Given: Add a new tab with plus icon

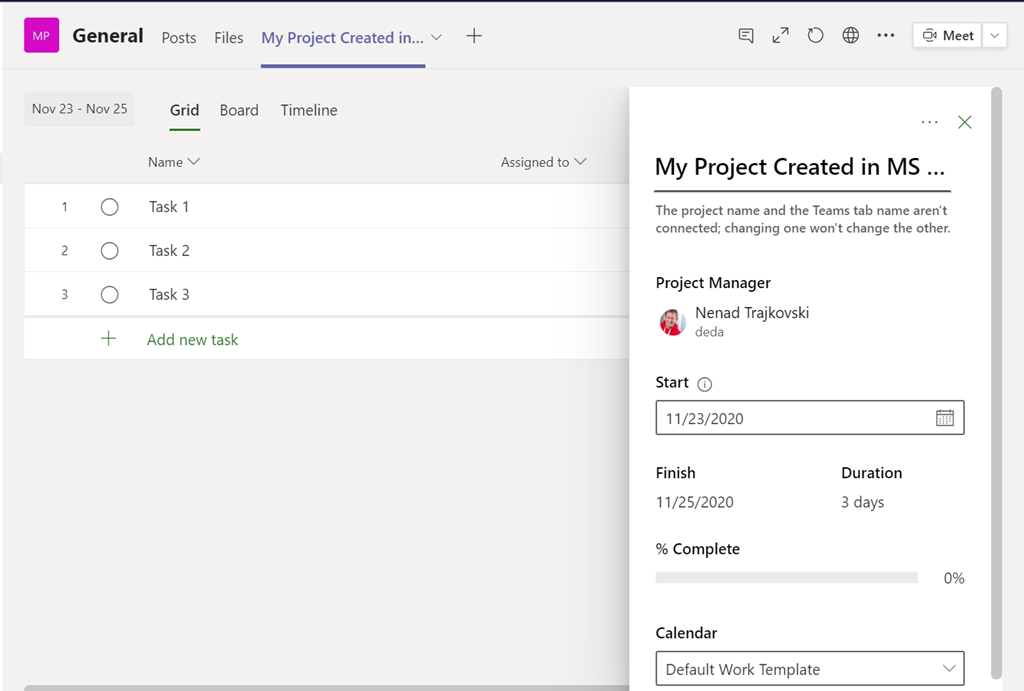Looking at the screenshot, I should tap(474, 36).
